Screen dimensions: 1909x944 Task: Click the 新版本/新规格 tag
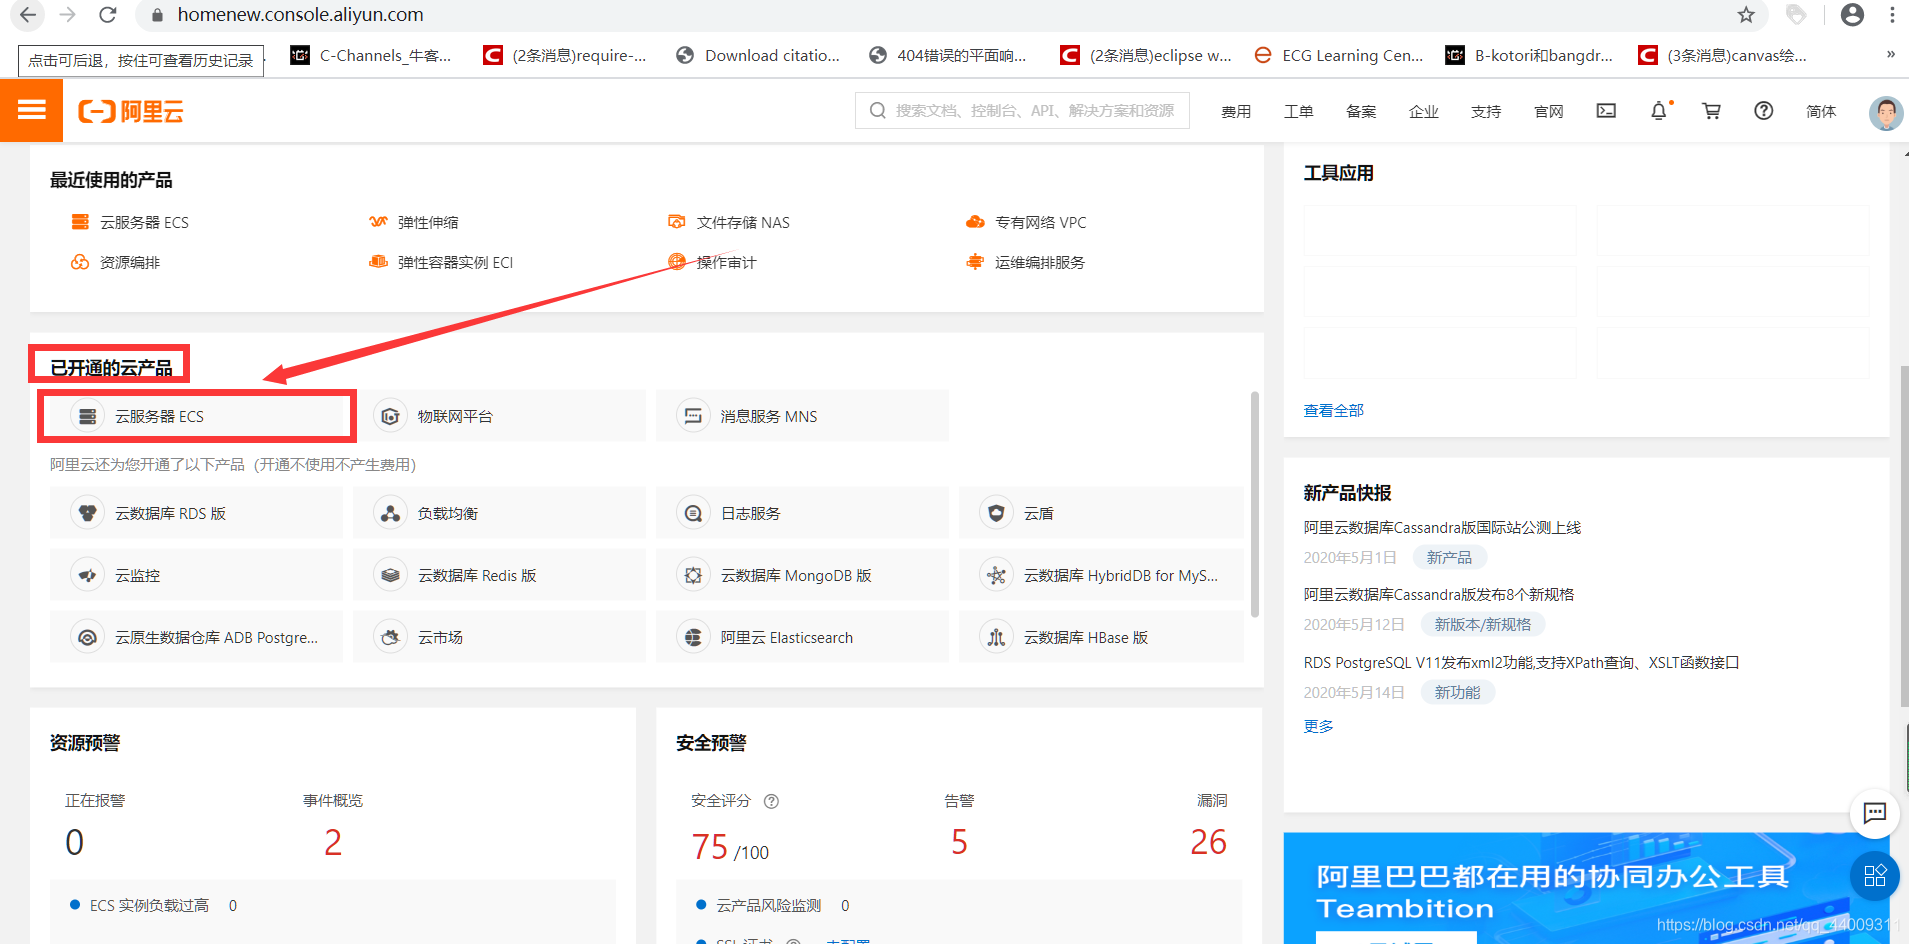(1483, 624)
